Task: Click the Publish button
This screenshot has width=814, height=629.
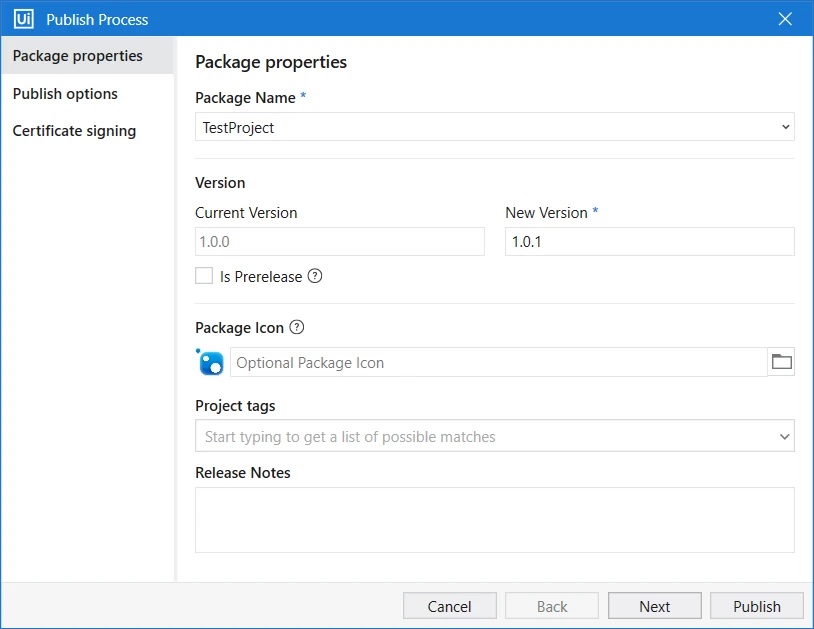Action: point(757,606)
